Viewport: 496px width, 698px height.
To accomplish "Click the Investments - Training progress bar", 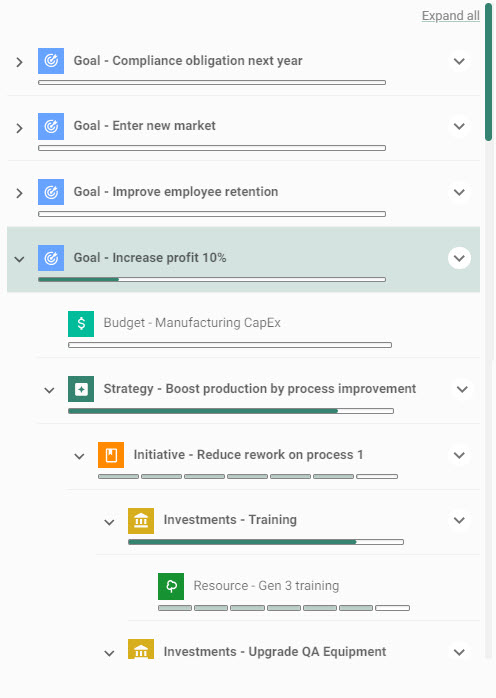I will pos(266,542).
